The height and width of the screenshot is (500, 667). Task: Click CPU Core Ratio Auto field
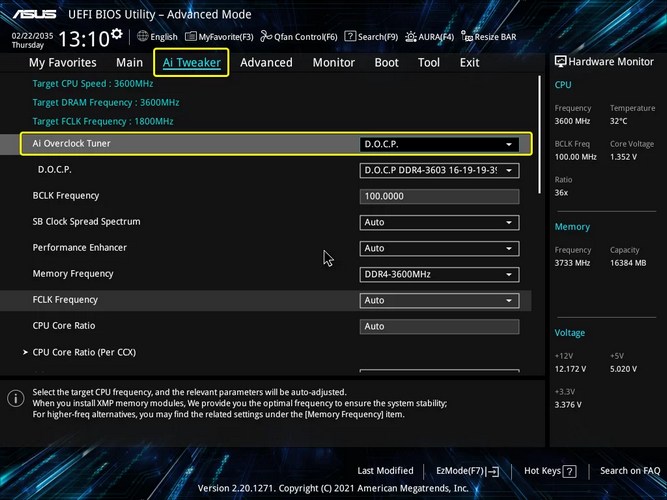(439, 326)
